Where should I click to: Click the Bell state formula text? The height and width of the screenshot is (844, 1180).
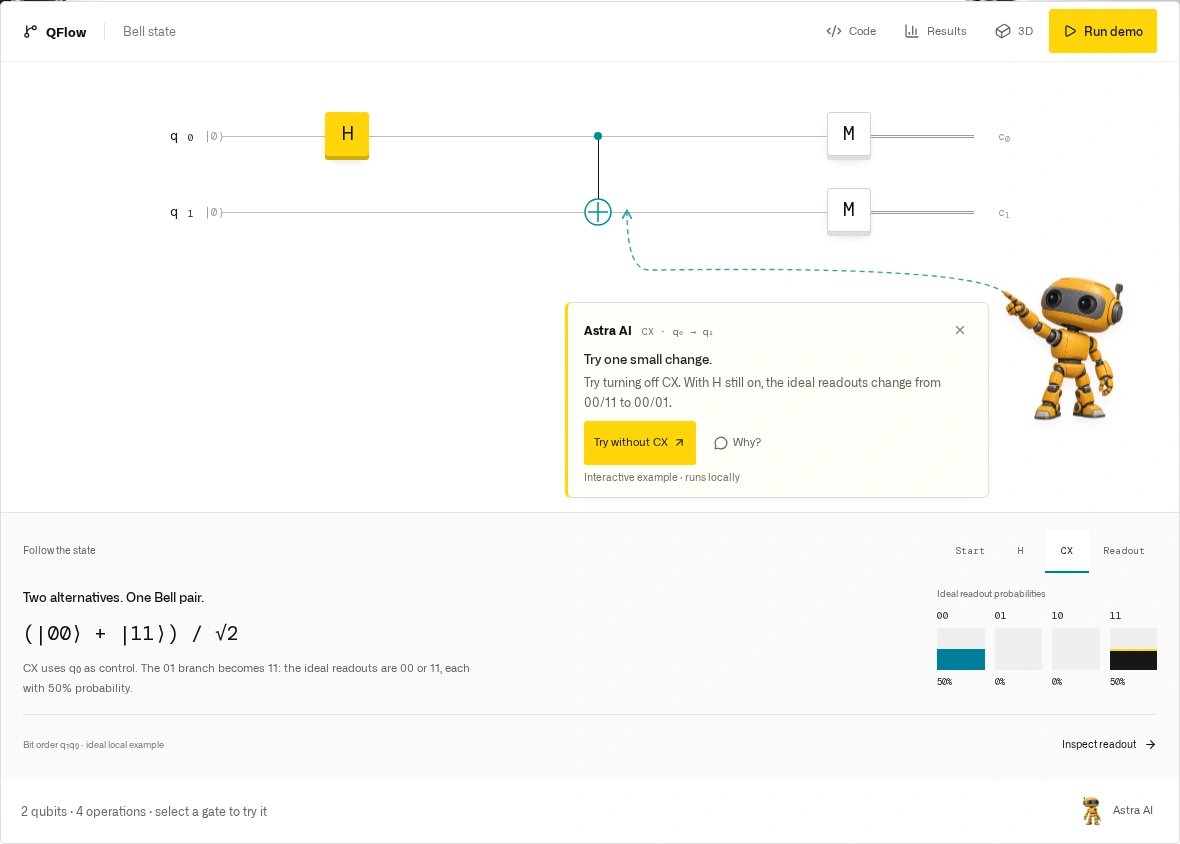131,633
